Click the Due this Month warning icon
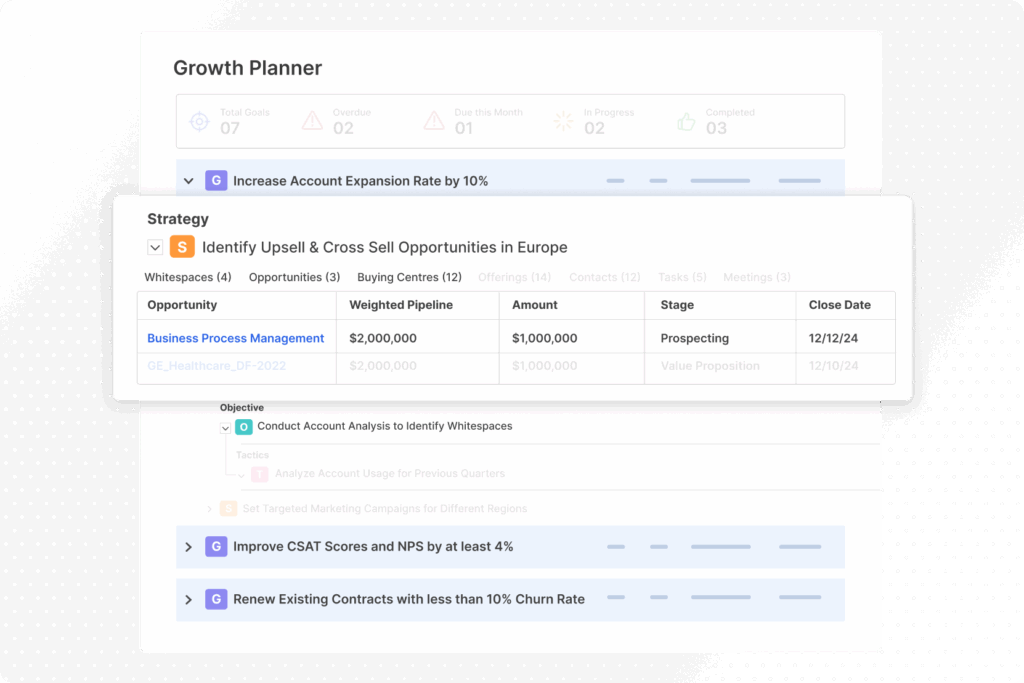Viewport: 1024px width, 683px height. [x=434, y=121]
